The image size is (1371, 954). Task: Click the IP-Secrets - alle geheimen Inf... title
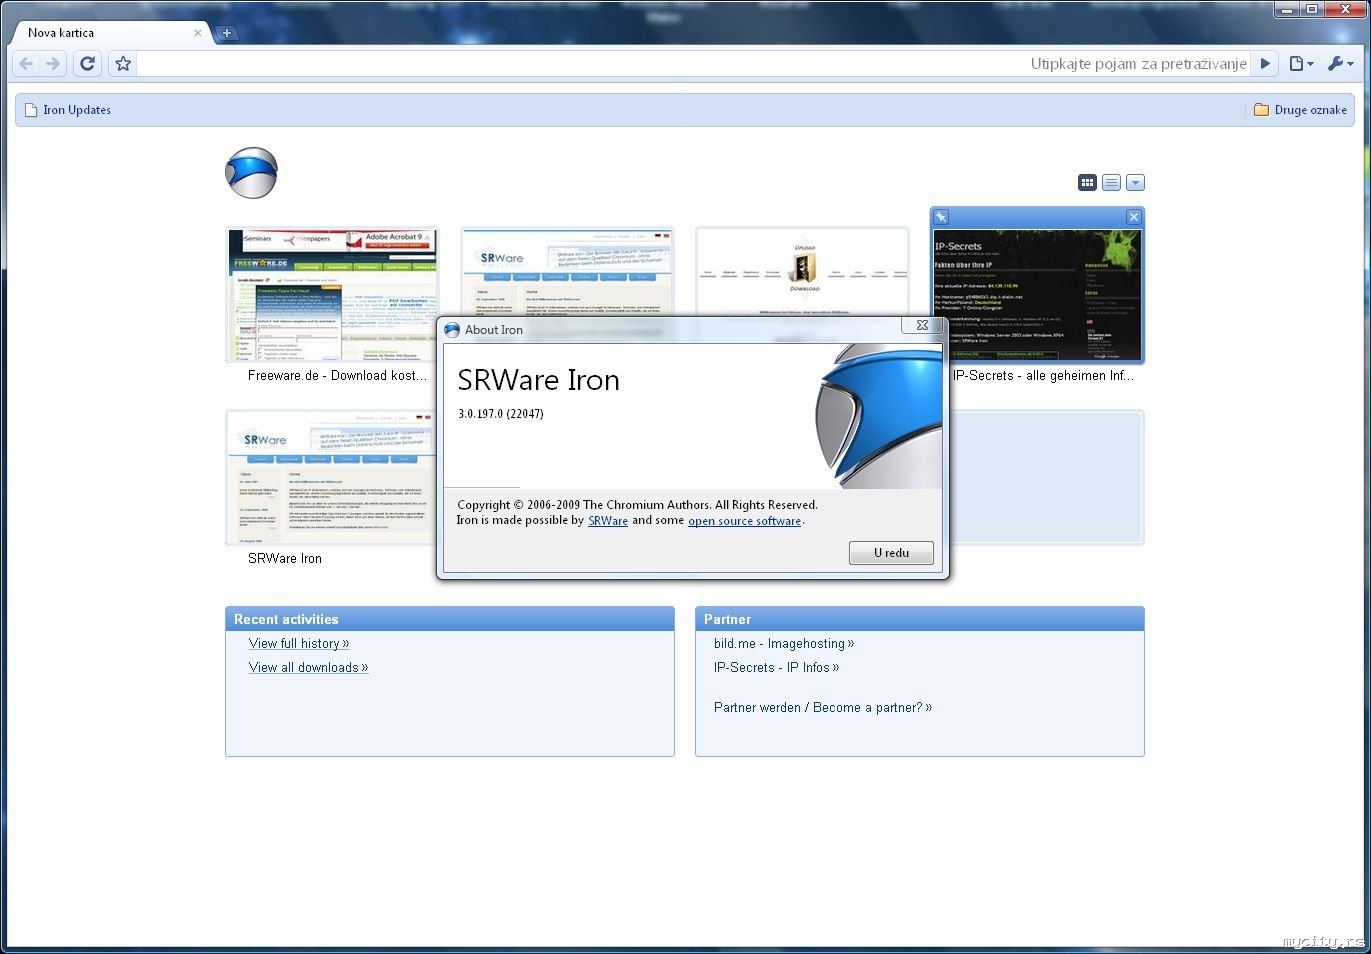click(x=1043, y=376)
